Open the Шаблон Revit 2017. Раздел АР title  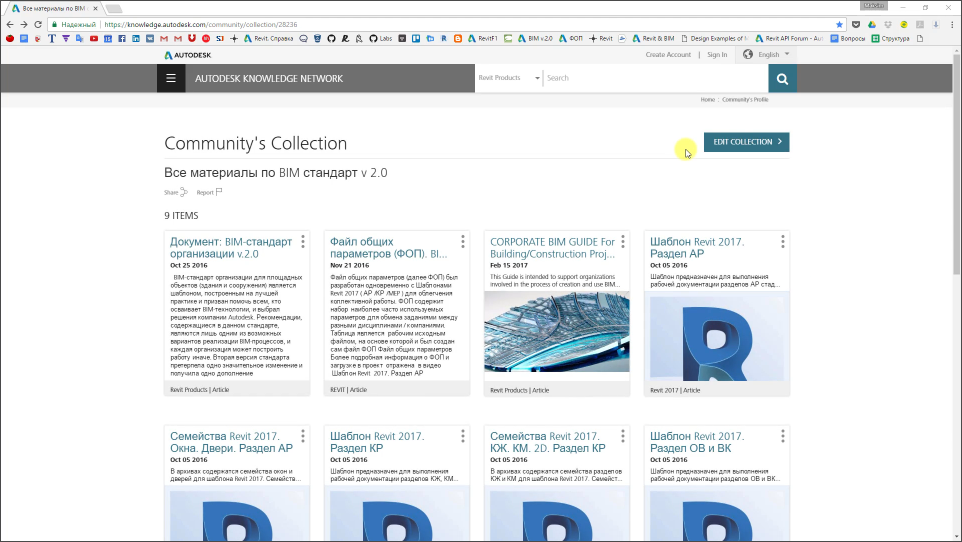click(x=697, y=248)
